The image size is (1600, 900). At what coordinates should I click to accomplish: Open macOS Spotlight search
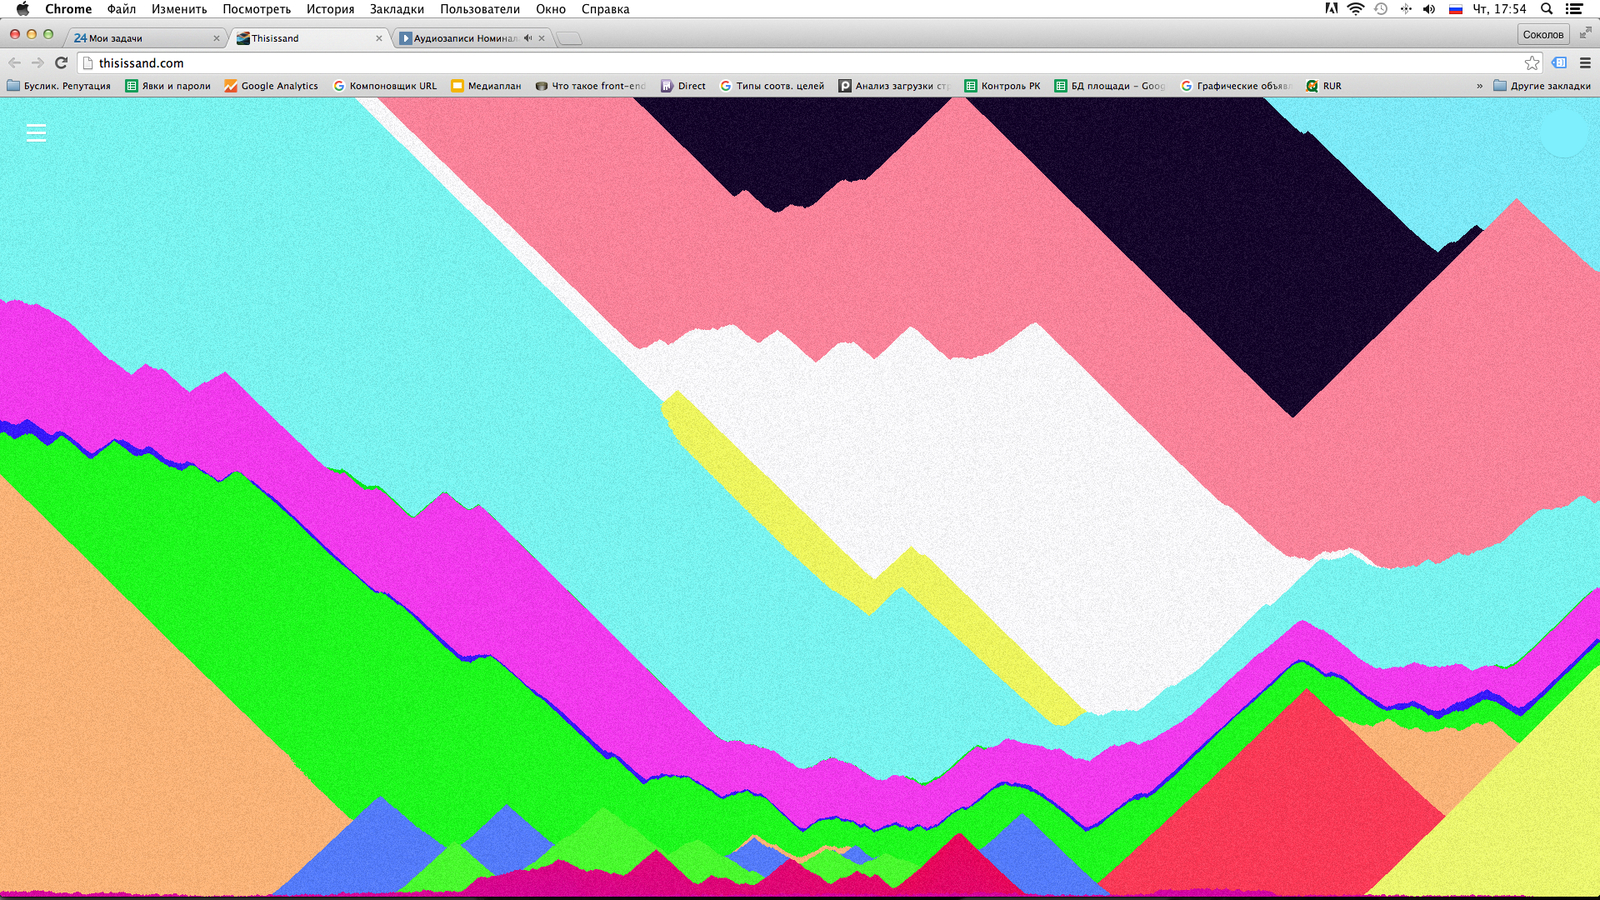pyautogui.click(x=1546, y=9)
